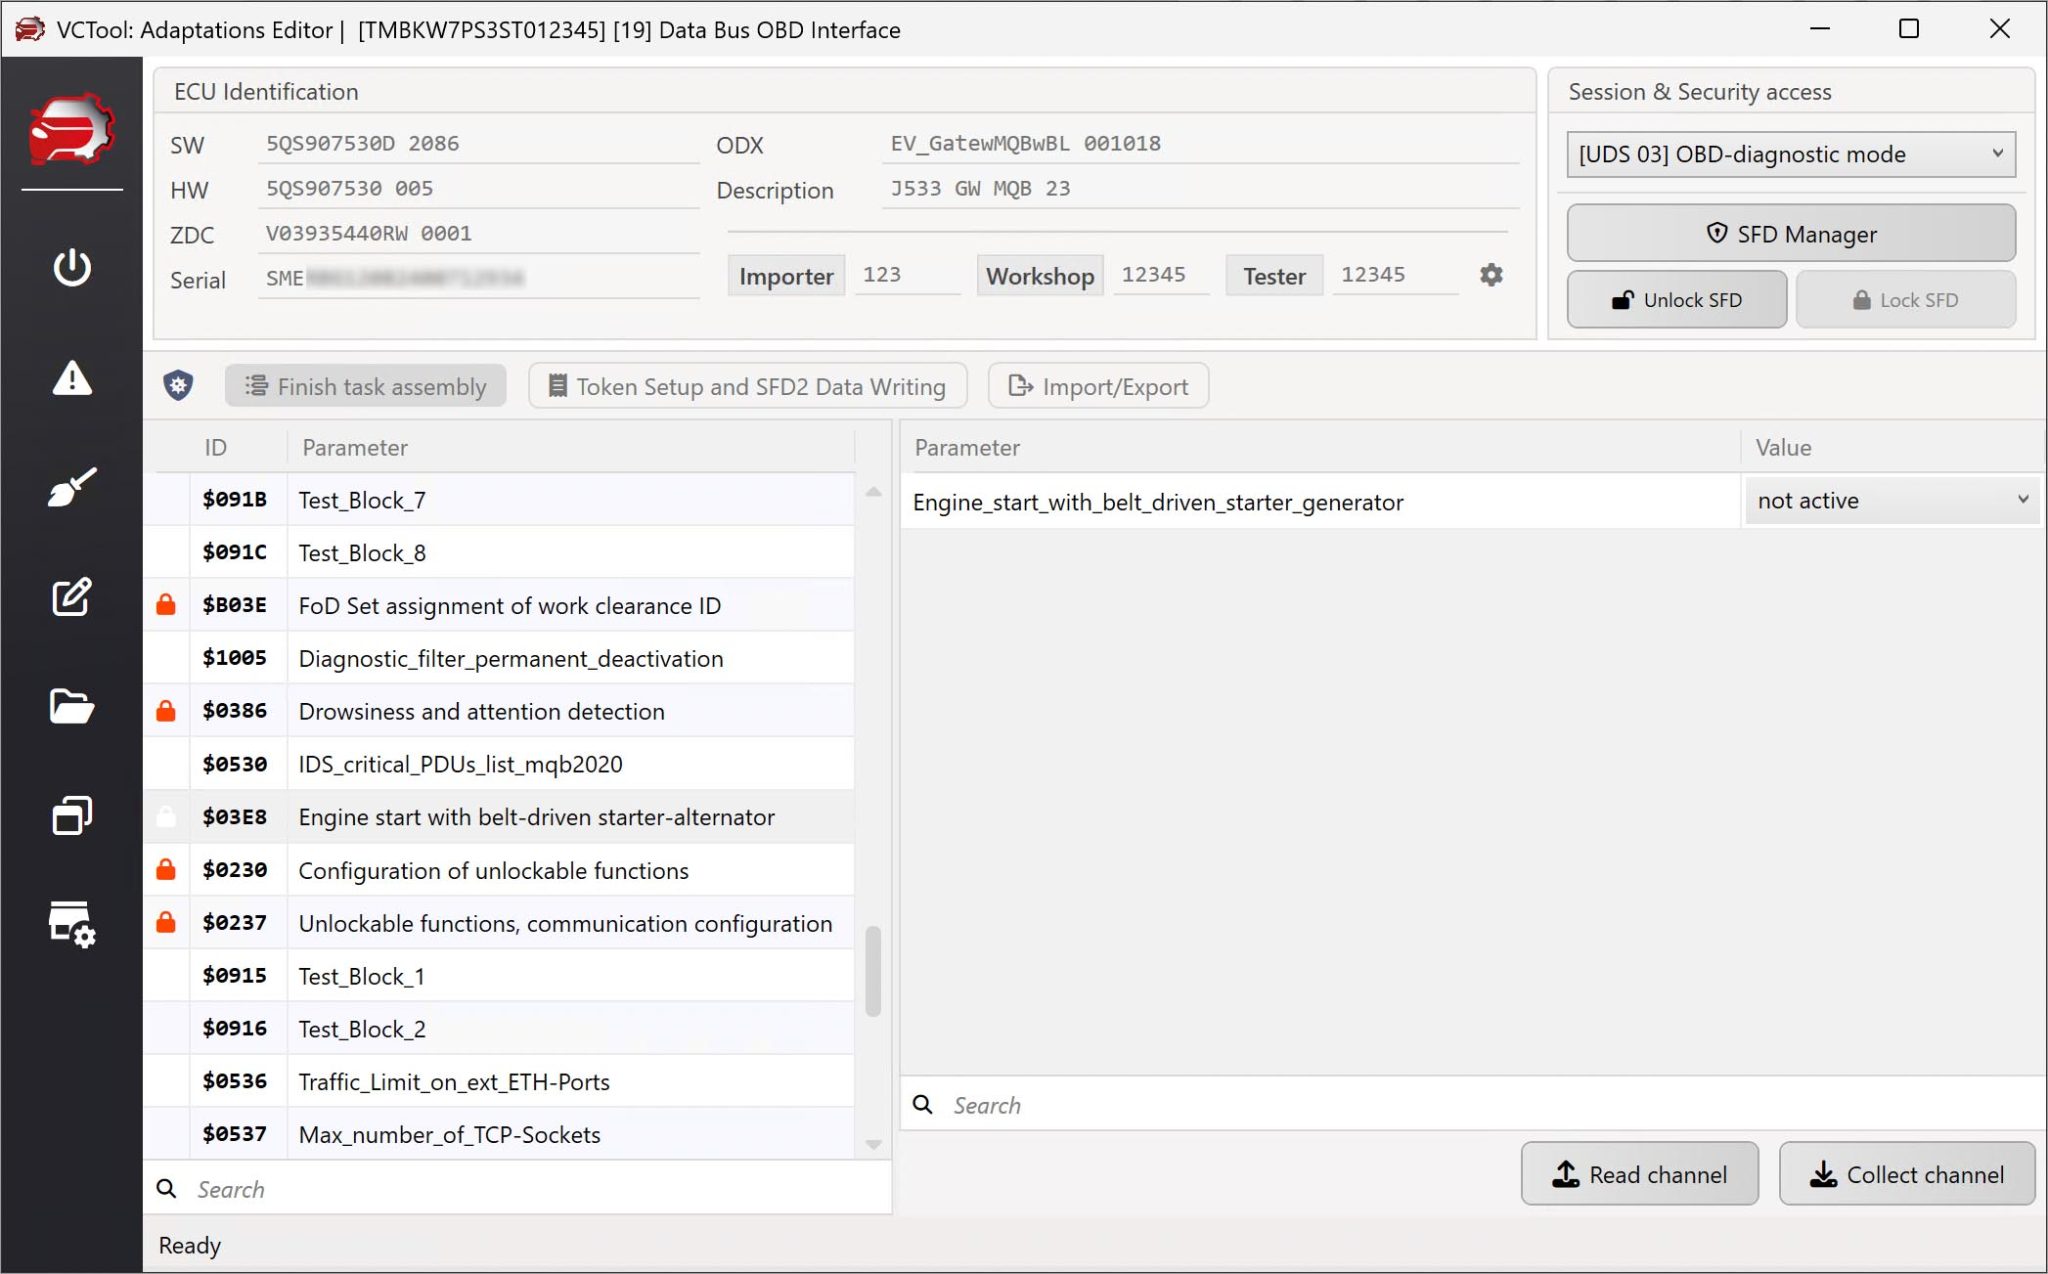2048x1274 pixels.
Task: Click the overlapping windows sidebar icon
Action: (72, 815)
